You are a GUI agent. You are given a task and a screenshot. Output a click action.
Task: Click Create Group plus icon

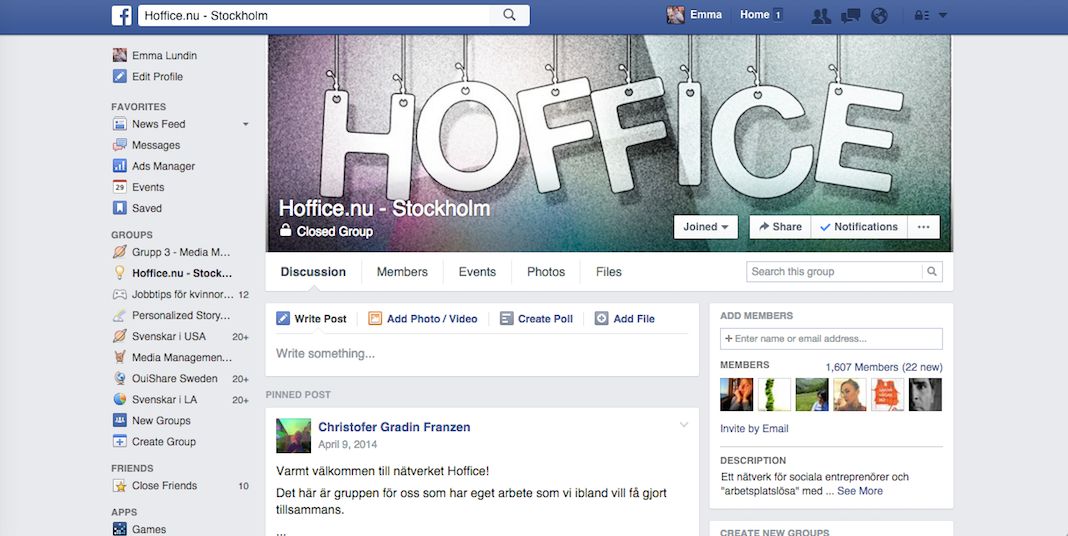tap(120, 442)
